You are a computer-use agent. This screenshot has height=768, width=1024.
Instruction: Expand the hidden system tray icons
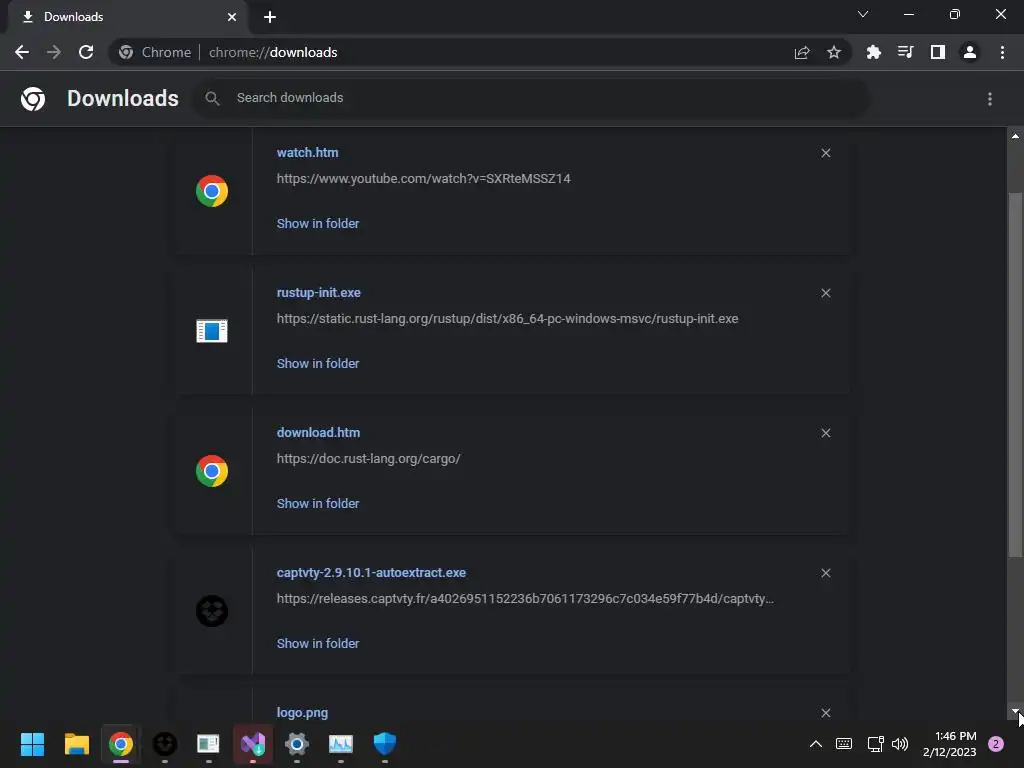click(x=816, y=744)
